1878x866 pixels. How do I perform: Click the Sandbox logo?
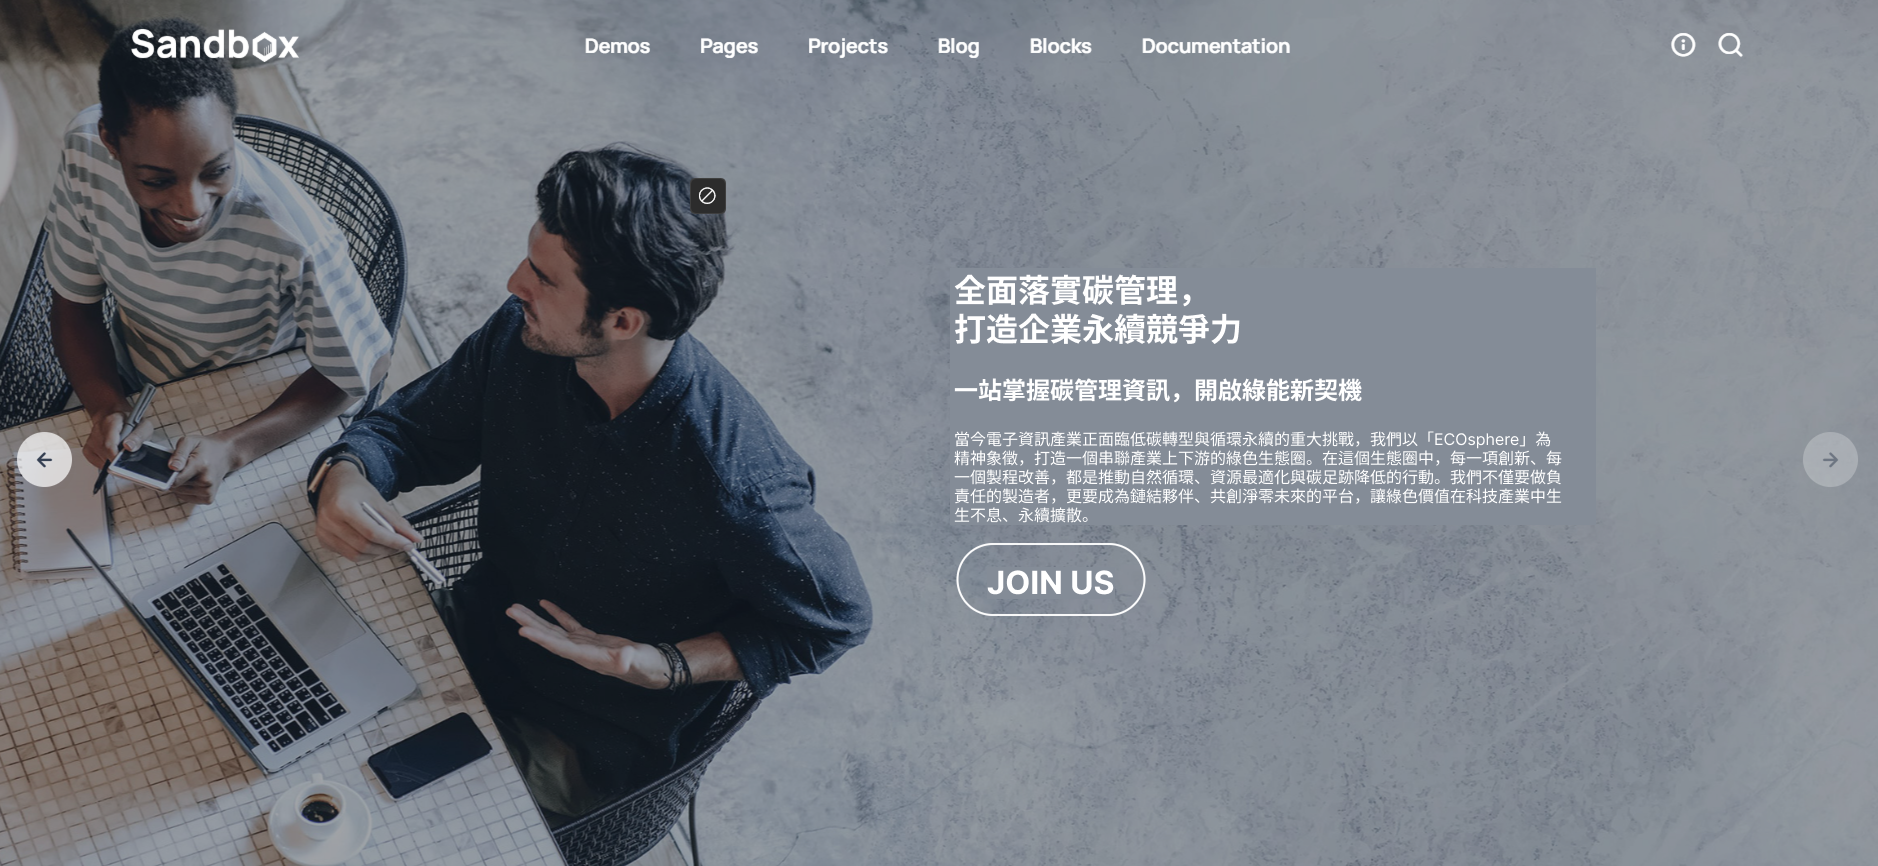pos(215,45)
